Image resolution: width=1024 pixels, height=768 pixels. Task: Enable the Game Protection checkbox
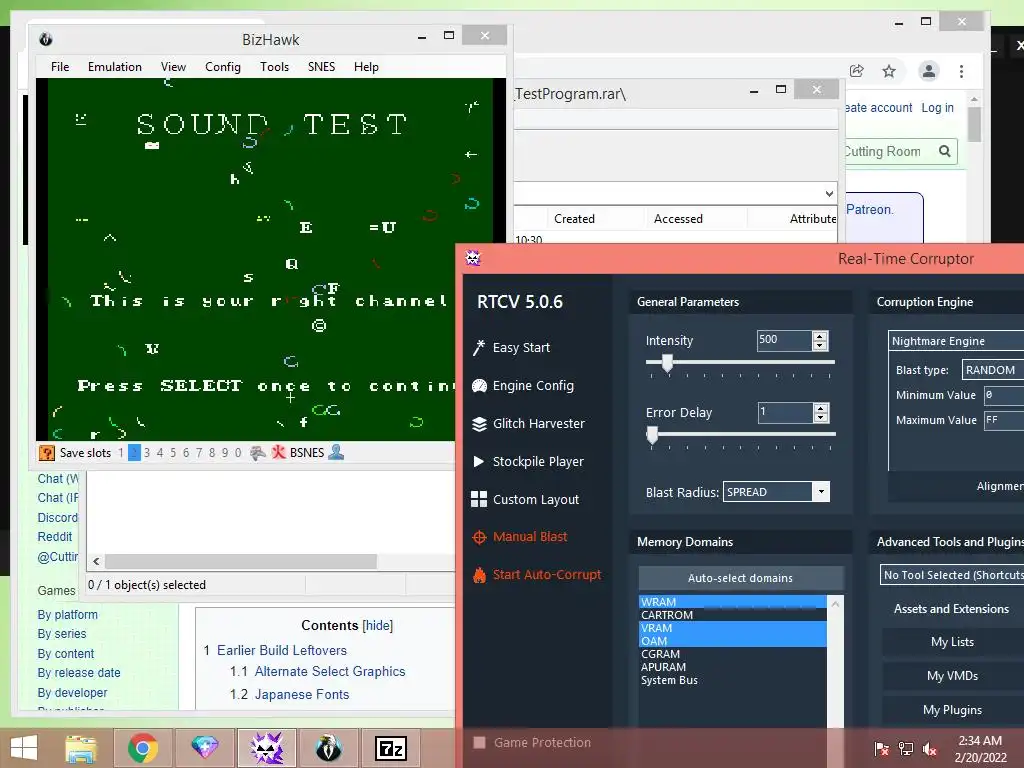coord(479,743)
